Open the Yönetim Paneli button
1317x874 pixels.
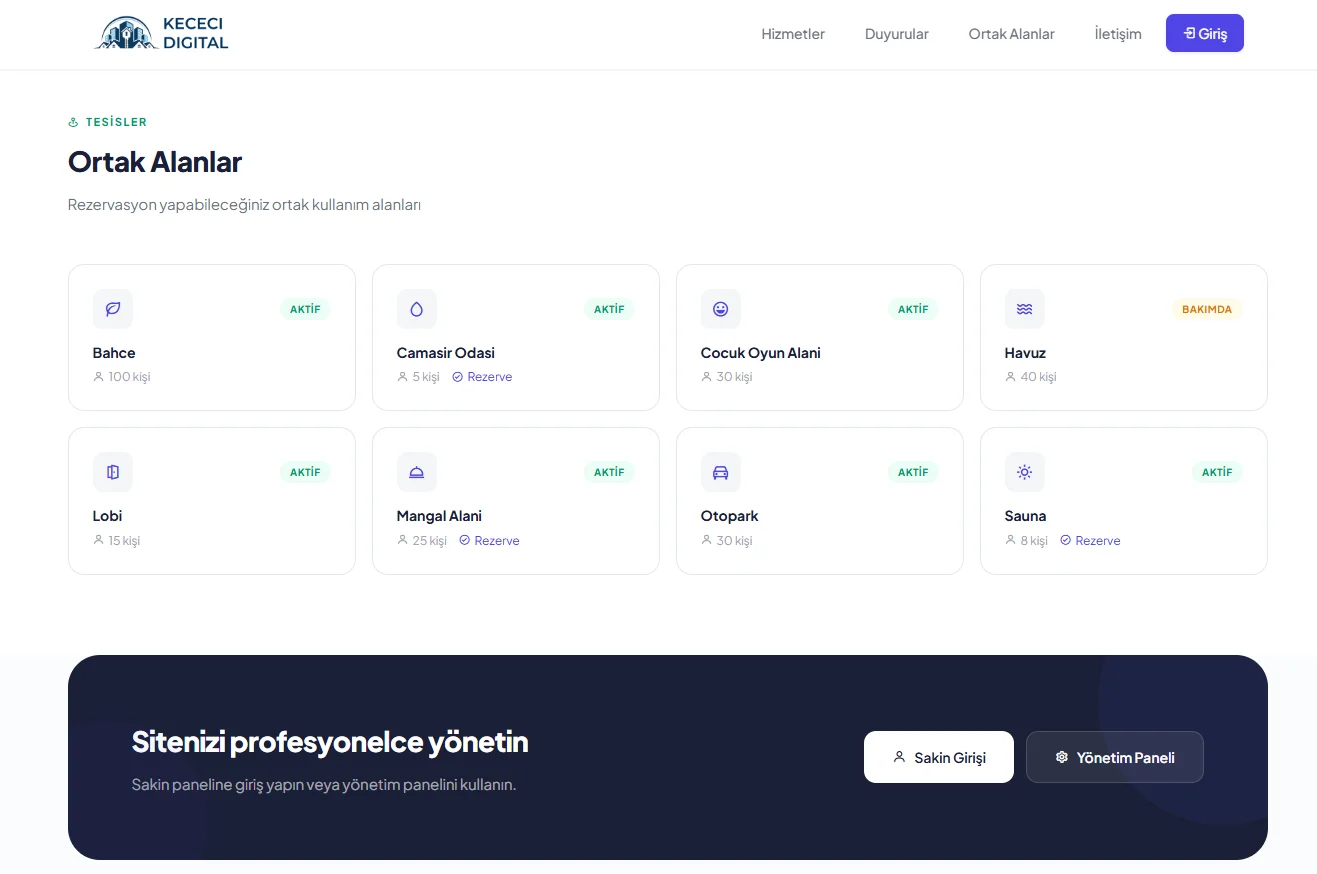pos(1115,757)
